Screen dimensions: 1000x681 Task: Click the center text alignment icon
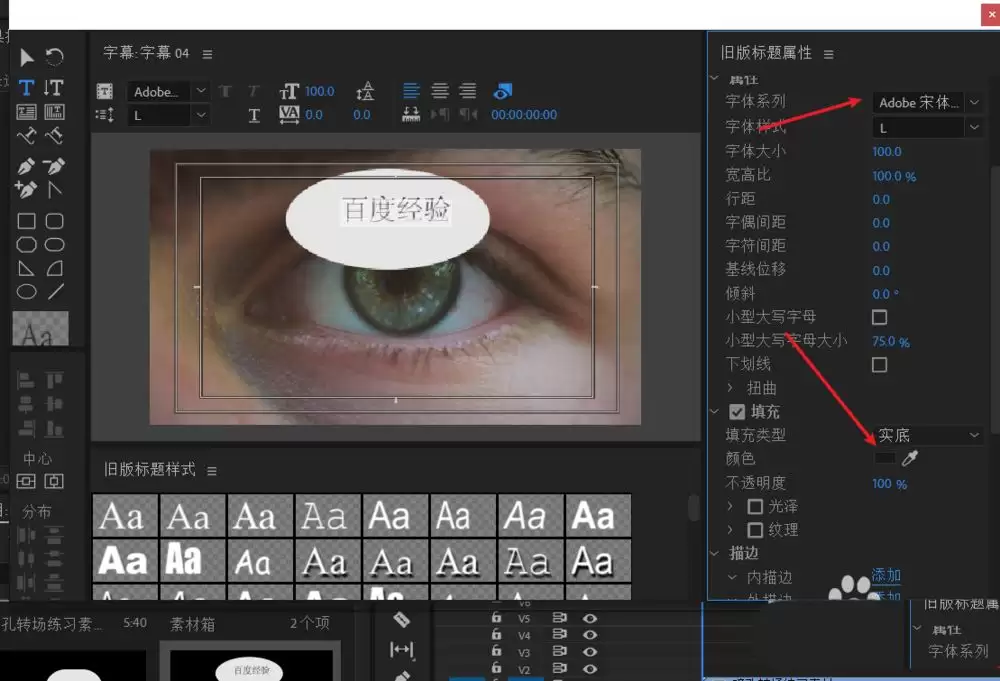click(440, 91)
